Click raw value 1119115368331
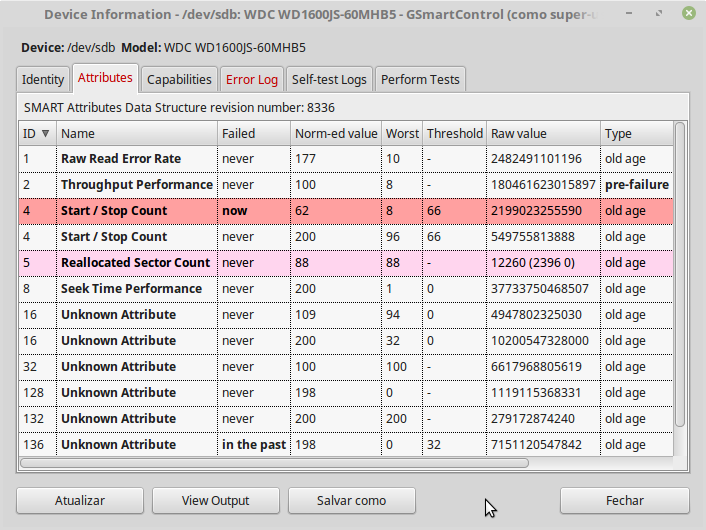Screen dimensions: 706x530 [536, 393]
